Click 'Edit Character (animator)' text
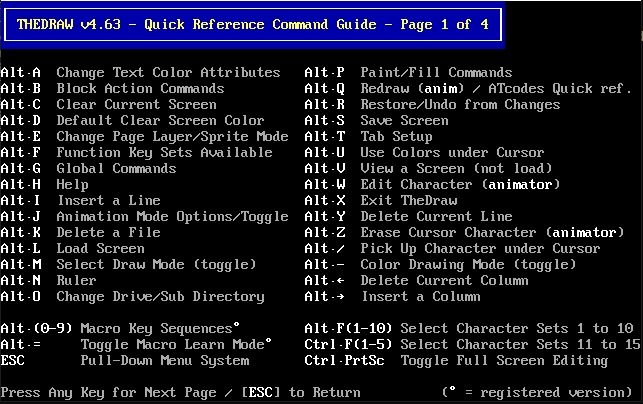 (x=460, y=185)
